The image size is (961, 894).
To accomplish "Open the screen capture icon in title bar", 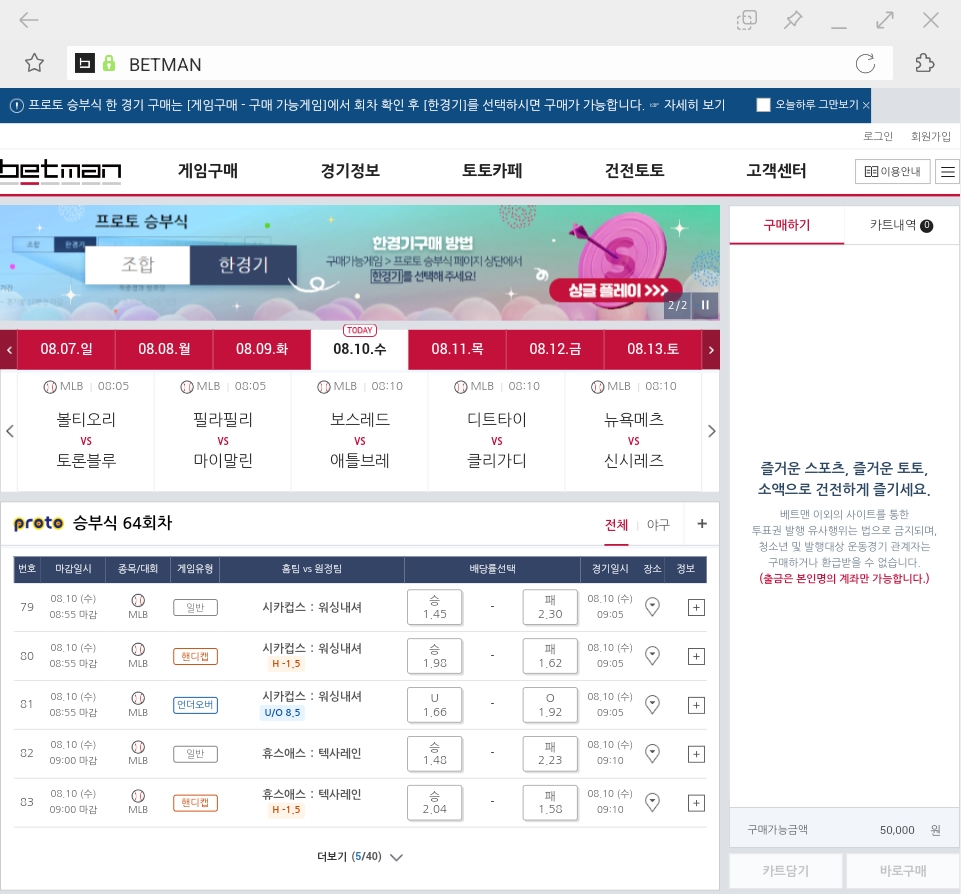I will coord(746,20).
